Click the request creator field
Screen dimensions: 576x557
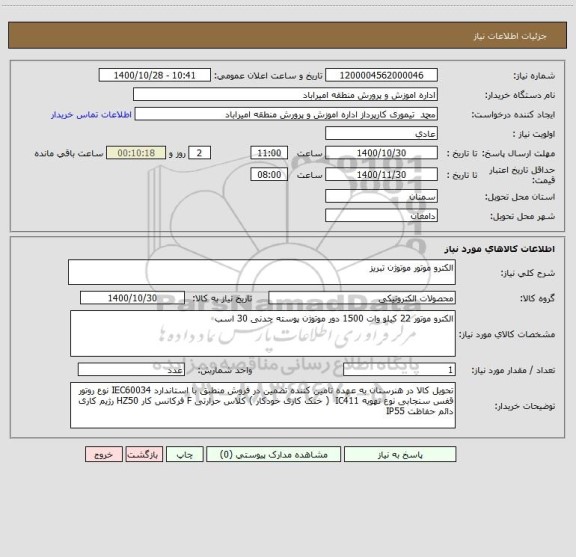pos(286,114)
